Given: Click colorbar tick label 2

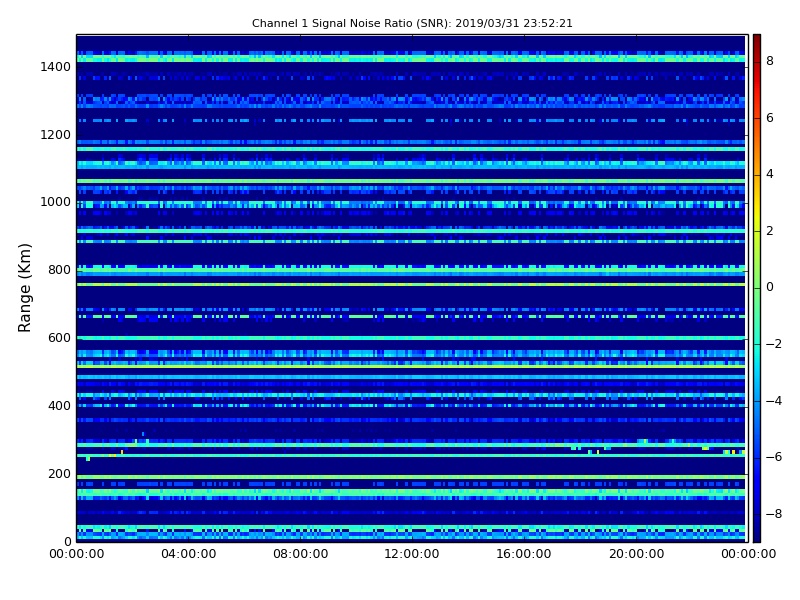Looking at the screenshot, I should (770, 231).
